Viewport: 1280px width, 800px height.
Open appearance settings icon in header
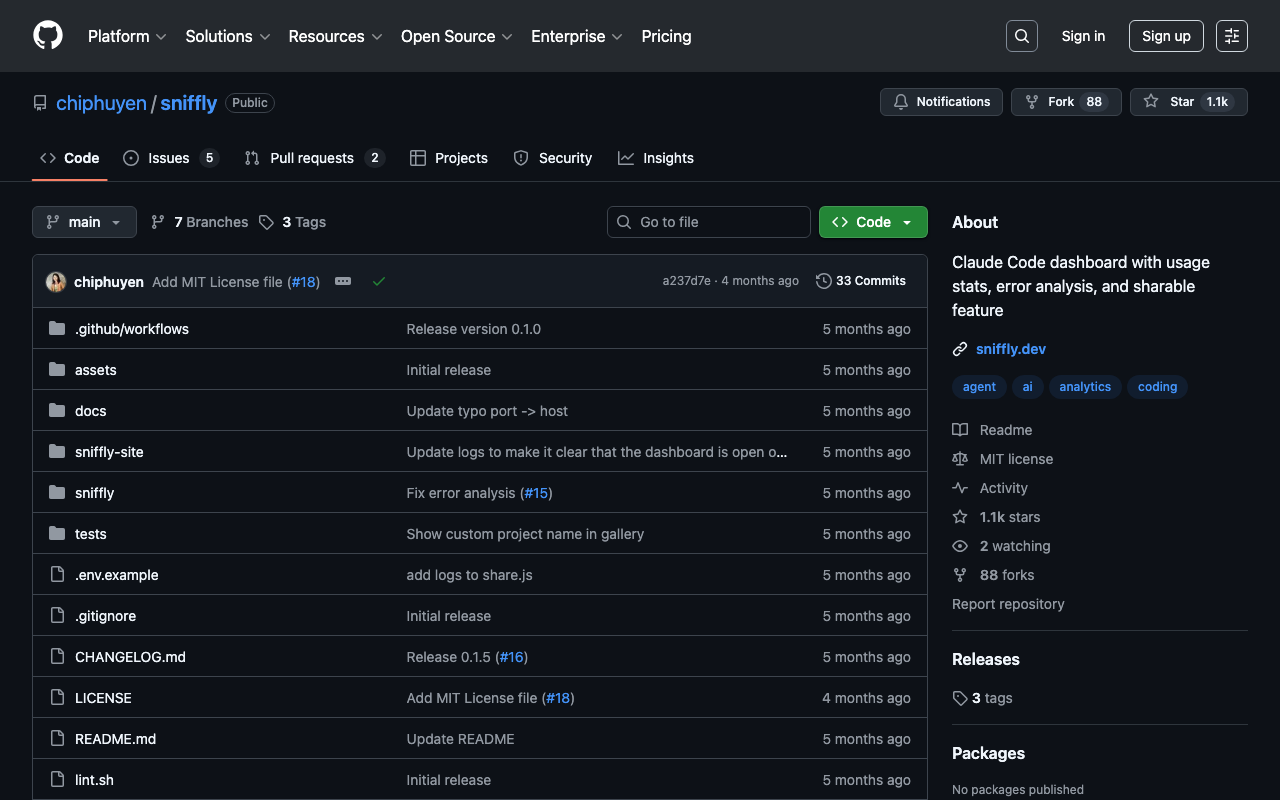1231,36
